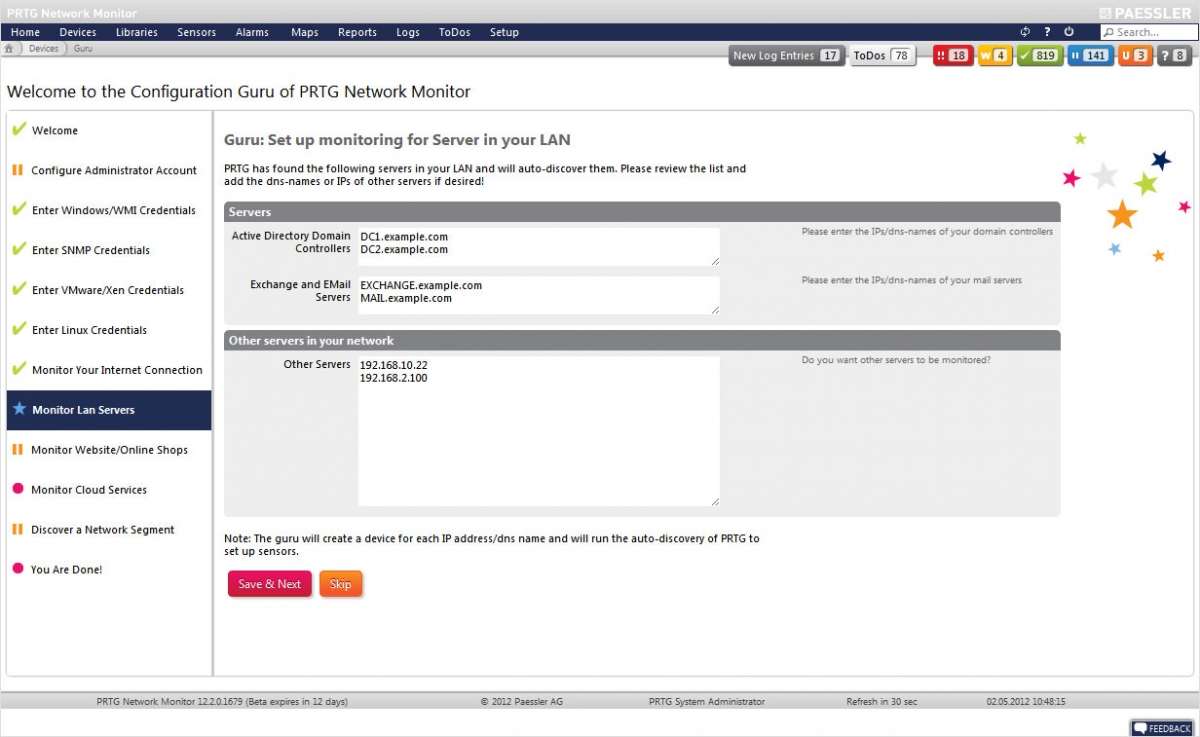Viewport: 1200px width, 737px height.
Task: Click the New Log Entries button
Action: click(x=787, y=56)
